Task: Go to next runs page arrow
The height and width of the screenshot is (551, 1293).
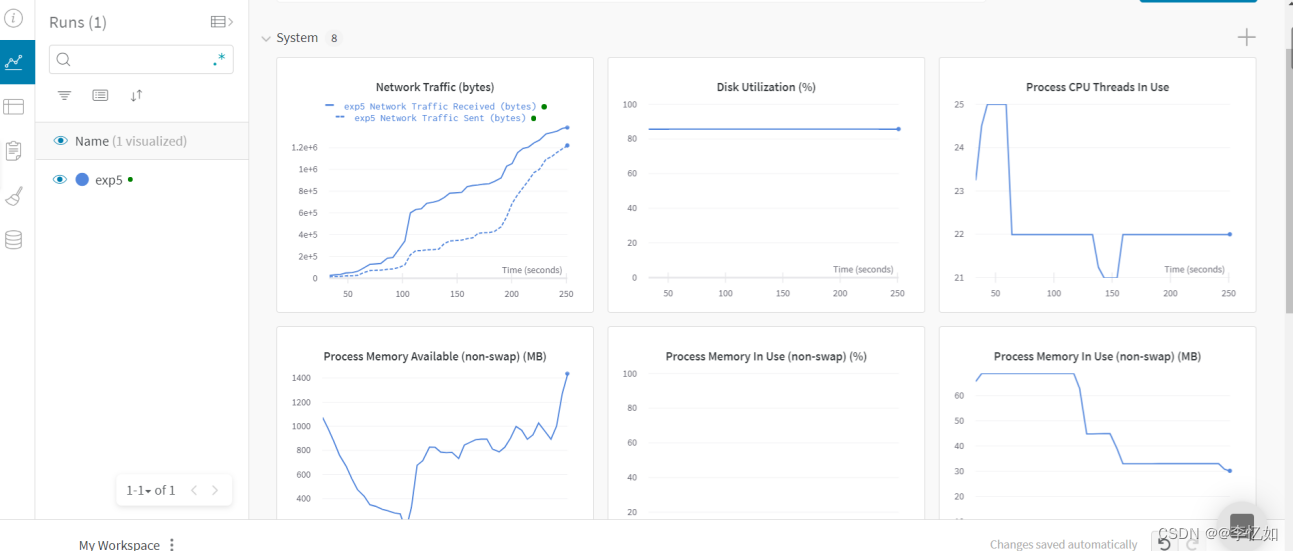Action: pos(215,490)
